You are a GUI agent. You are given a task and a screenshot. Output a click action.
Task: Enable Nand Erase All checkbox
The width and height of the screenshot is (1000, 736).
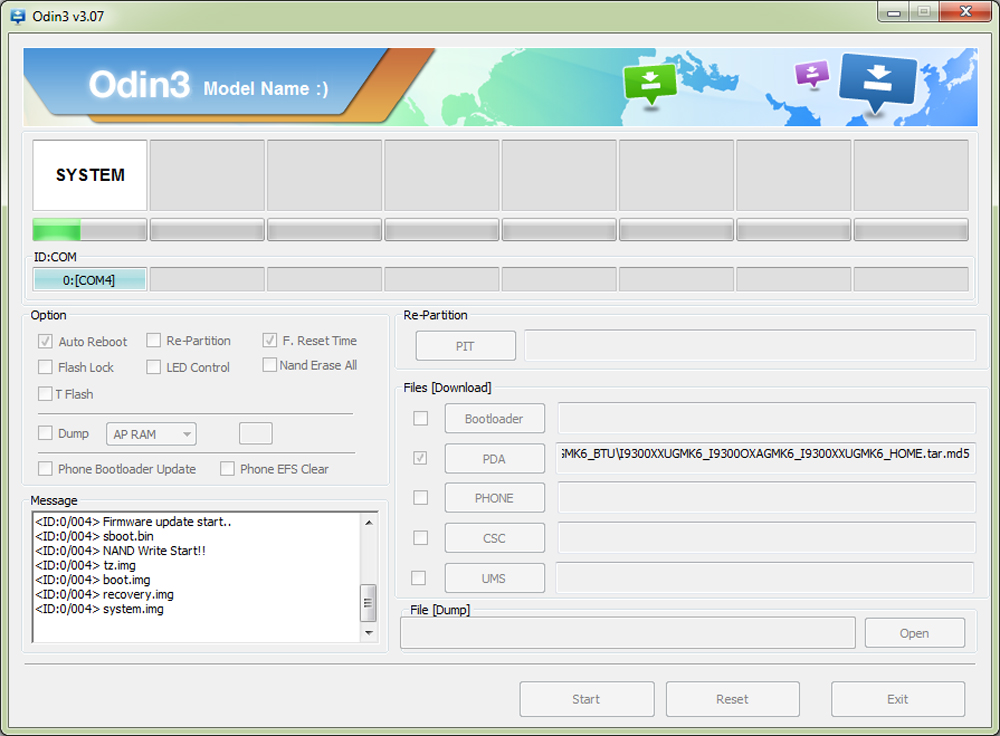(270, 365)
